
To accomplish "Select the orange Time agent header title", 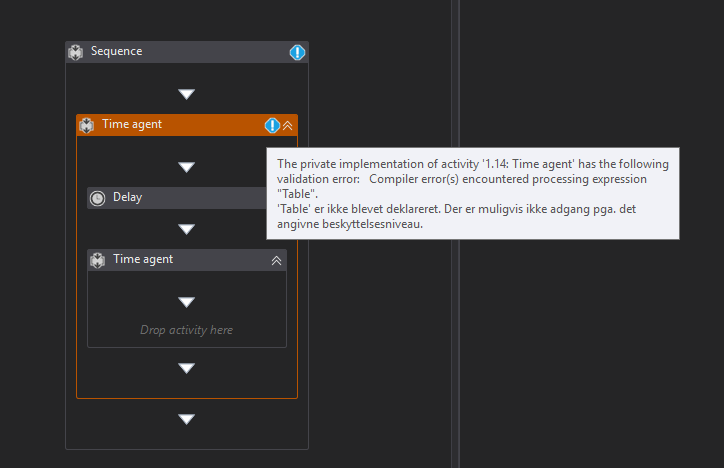I will click(x=132, y=124).
